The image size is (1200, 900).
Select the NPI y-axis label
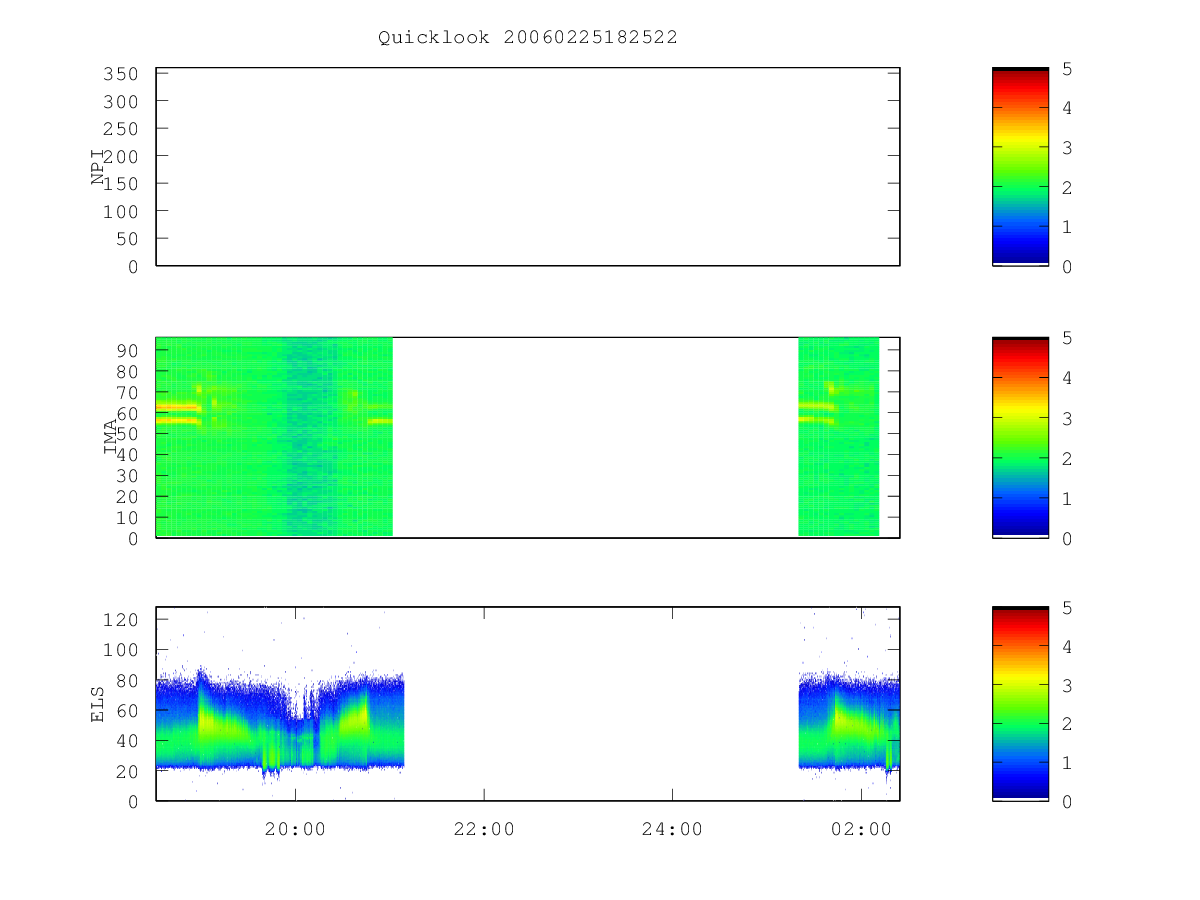(99, 166)
